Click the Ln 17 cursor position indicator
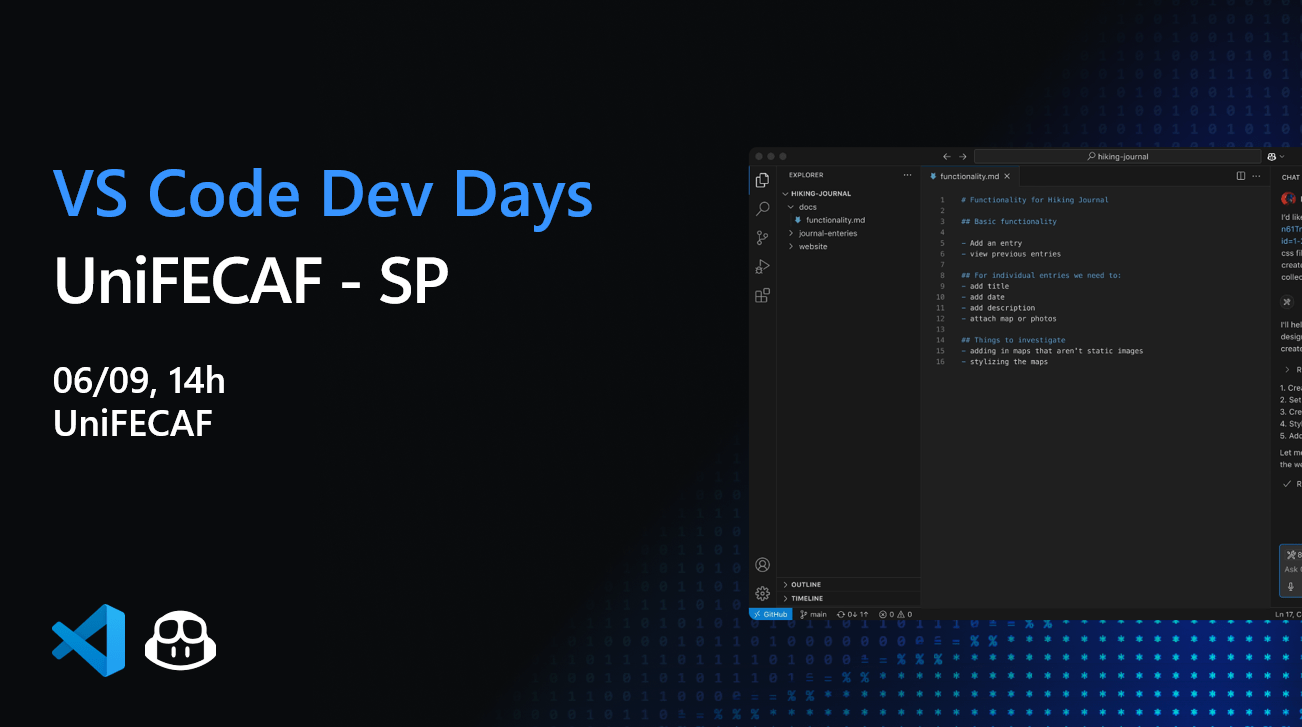This screenshot has width=1302, height=727. coord(1287,614)
